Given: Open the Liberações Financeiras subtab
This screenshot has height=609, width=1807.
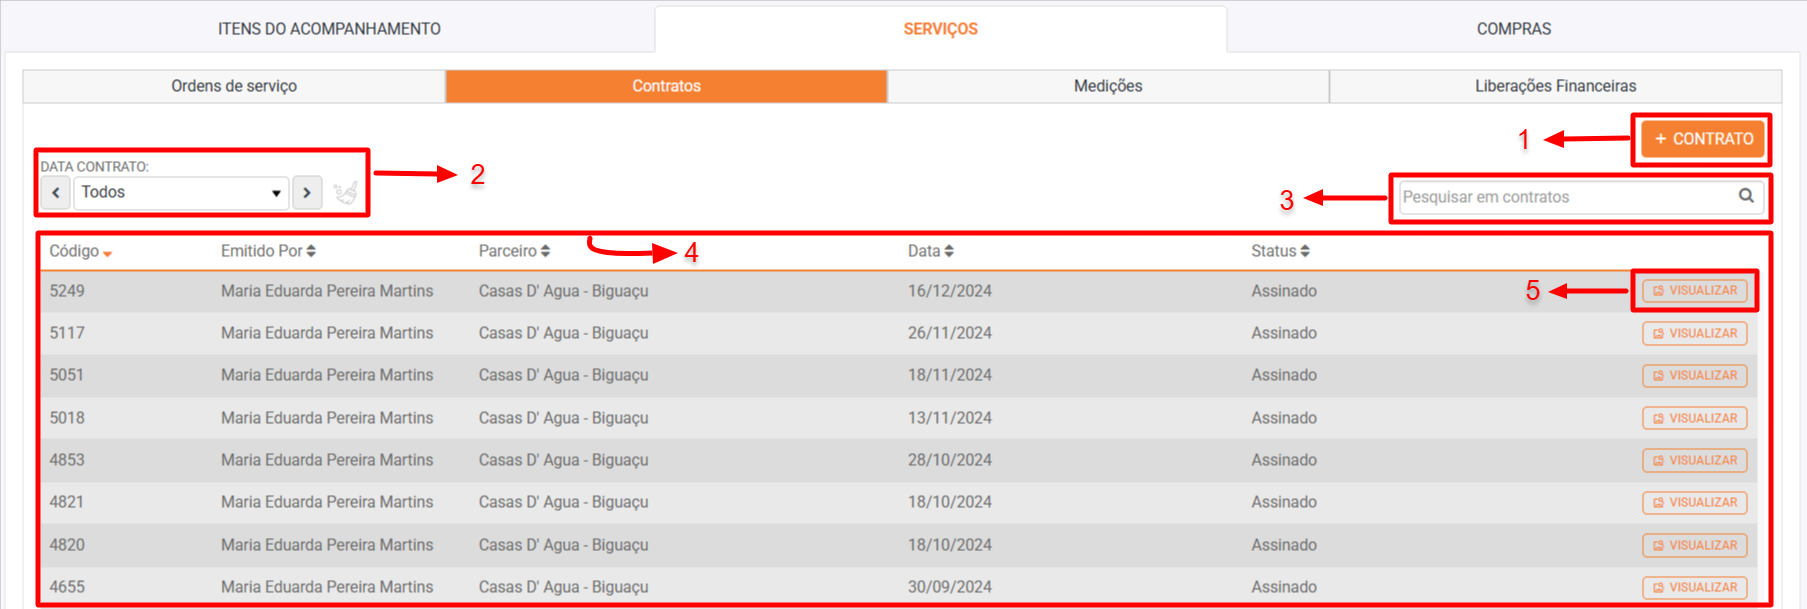Looking at the screenshot, I should 1555,86.
